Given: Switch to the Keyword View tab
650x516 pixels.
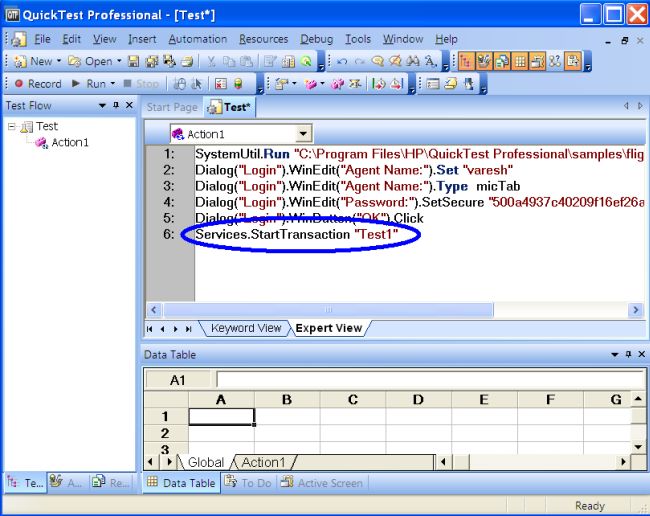Looking at the screenshot, I should pos(246,328).
